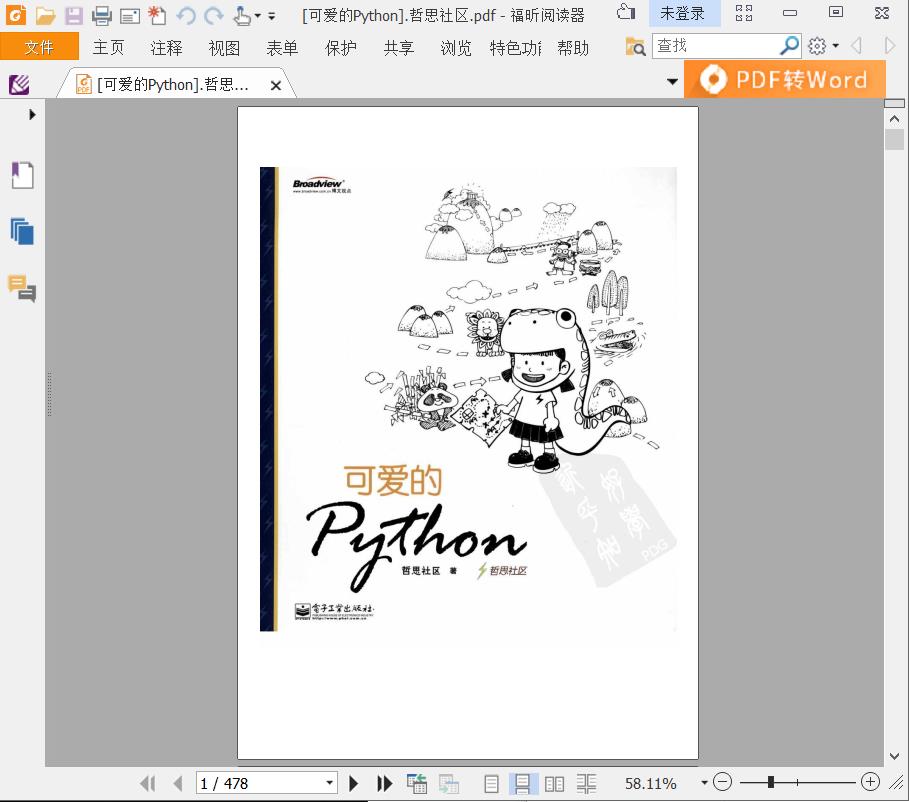The image size is (909, 802).
Task: Zoom in with plus button
Action: [x=870, y=782]
